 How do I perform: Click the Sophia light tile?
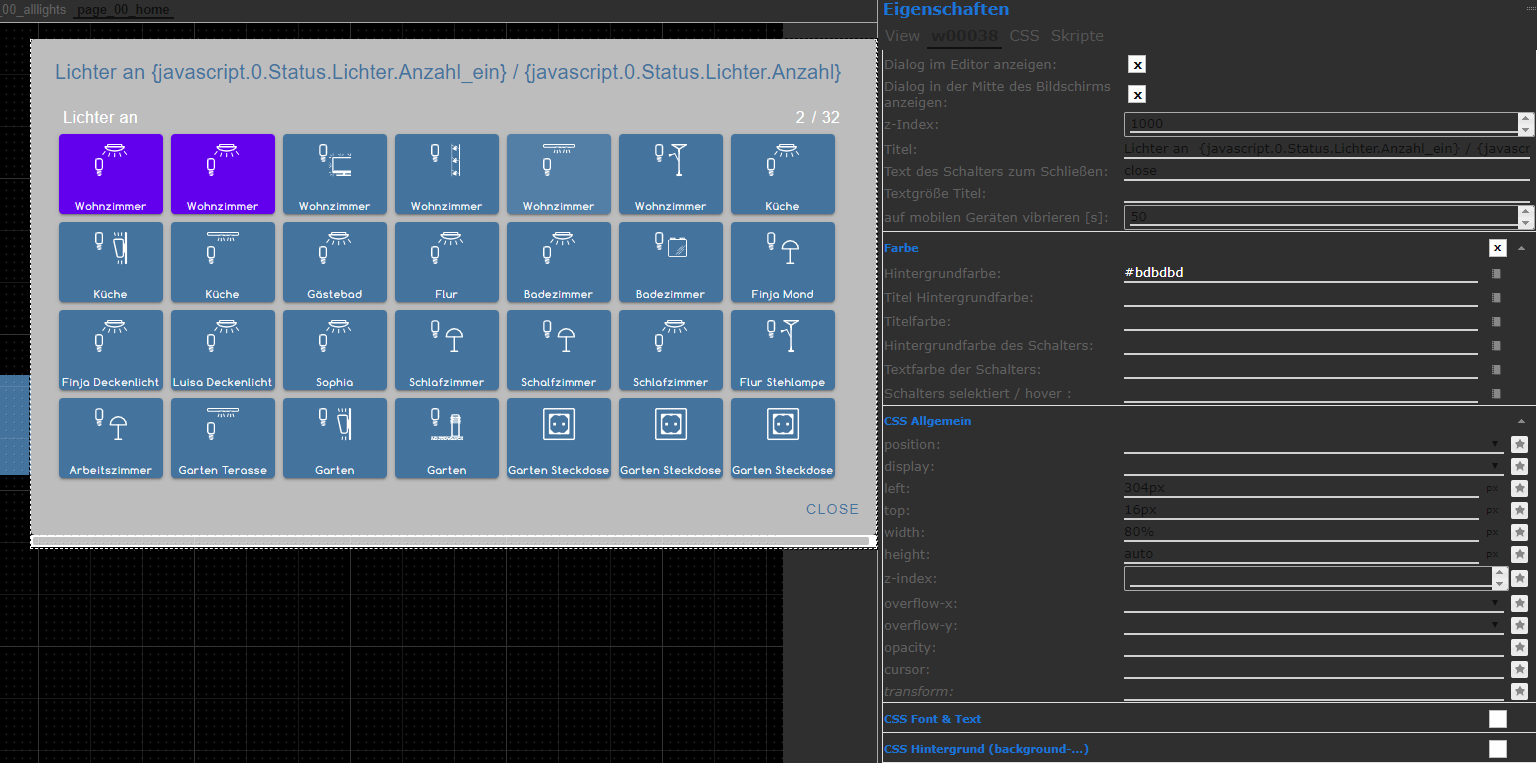tap(335, 350)
